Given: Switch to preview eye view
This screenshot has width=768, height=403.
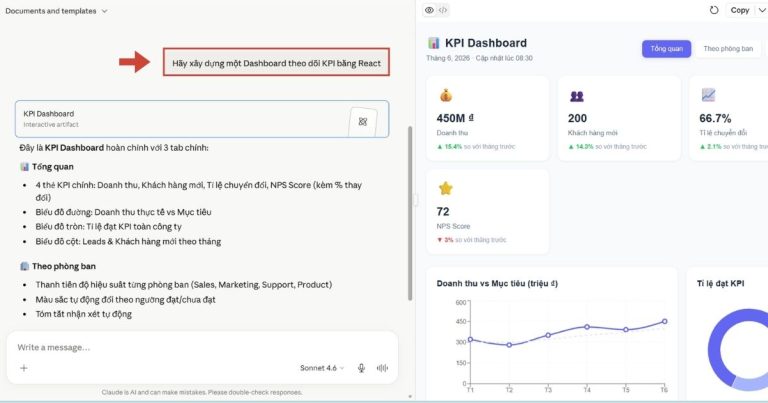Looking at the screenshot, I should coord(429,10).
